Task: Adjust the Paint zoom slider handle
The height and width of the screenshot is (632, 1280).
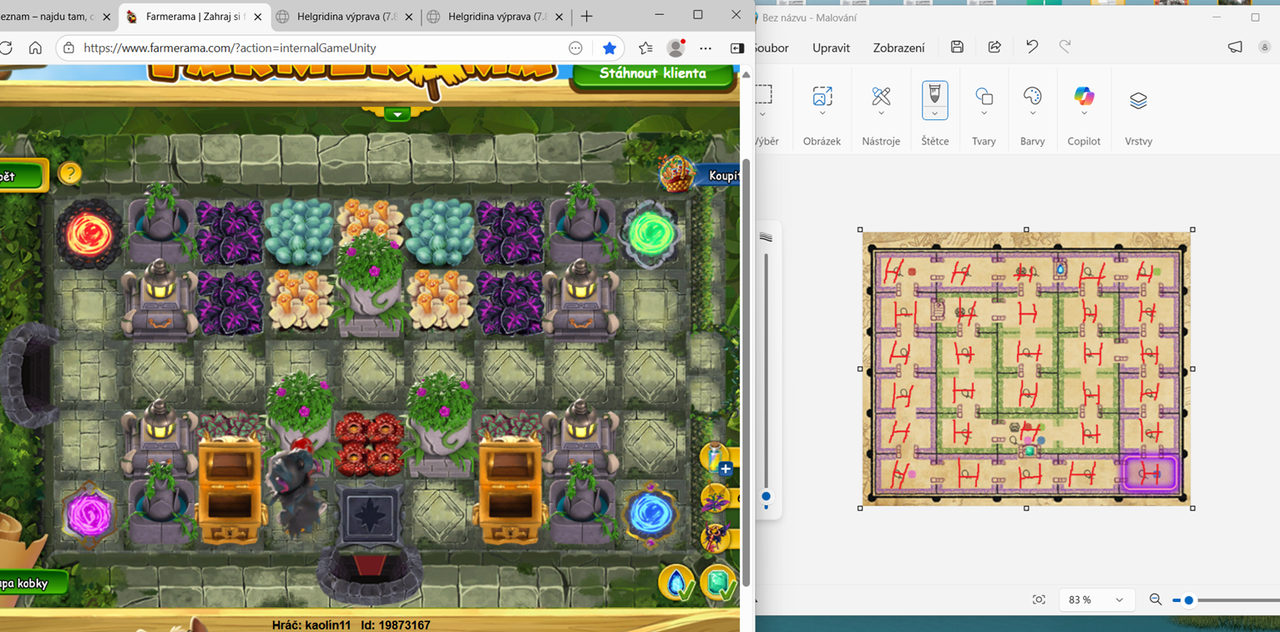Action: point(1188,600)
